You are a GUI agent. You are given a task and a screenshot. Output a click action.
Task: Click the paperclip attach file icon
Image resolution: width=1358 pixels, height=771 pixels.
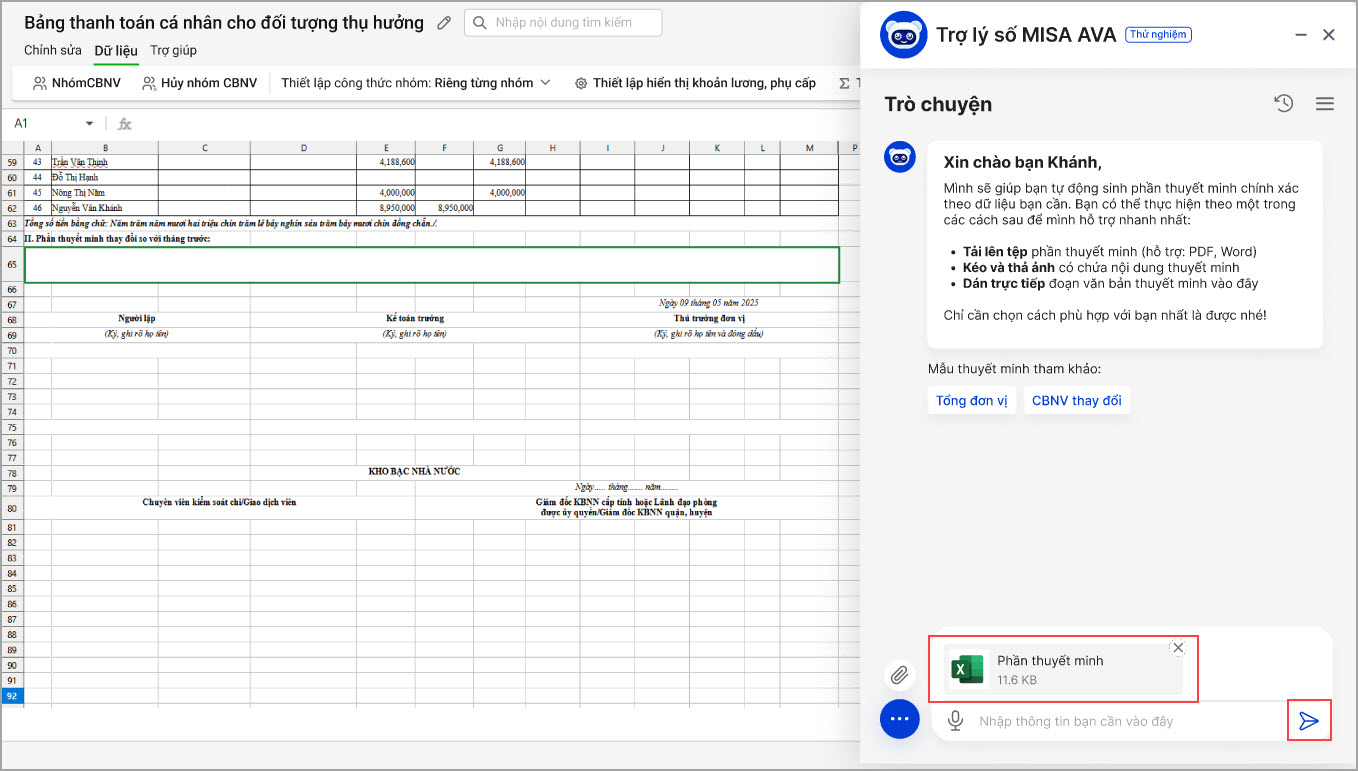coord(899,675)
